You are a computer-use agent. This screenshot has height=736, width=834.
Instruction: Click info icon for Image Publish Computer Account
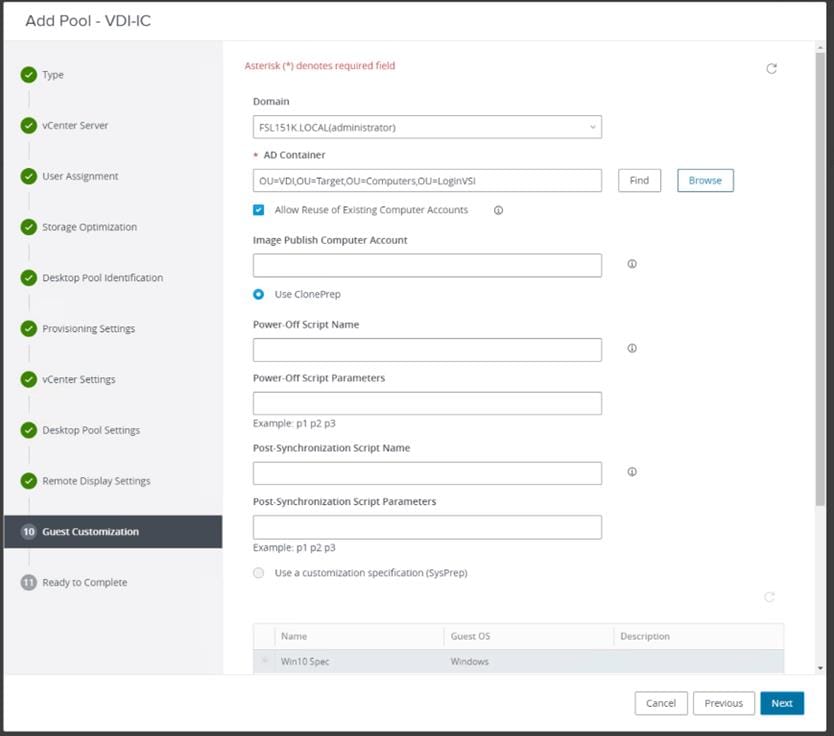click(632, 265)
